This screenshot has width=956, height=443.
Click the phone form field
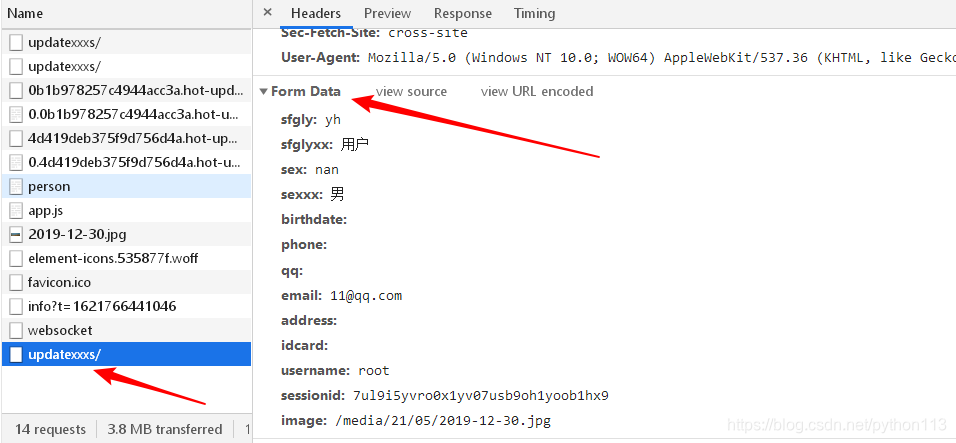coord(304,244)
